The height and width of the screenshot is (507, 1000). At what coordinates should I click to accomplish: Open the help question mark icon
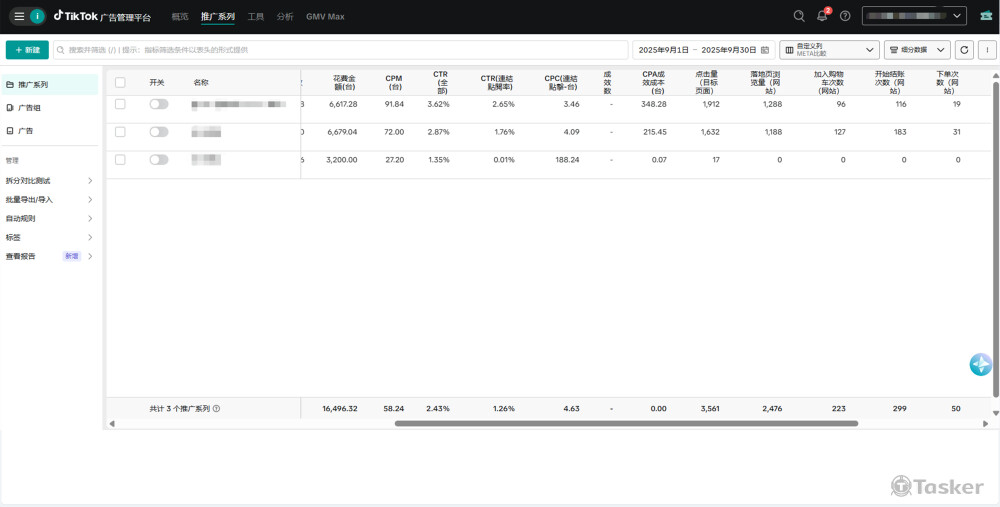tap(845, 16)
